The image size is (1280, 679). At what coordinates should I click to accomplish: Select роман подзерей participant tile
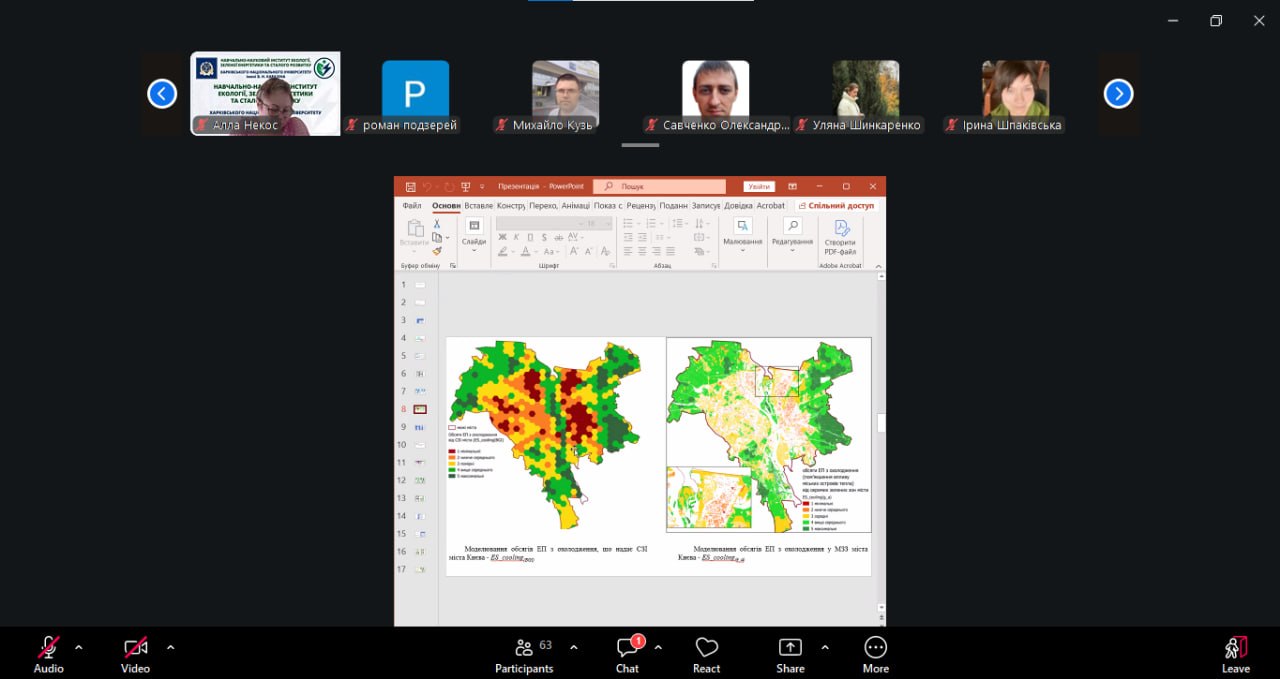[415, 94]
